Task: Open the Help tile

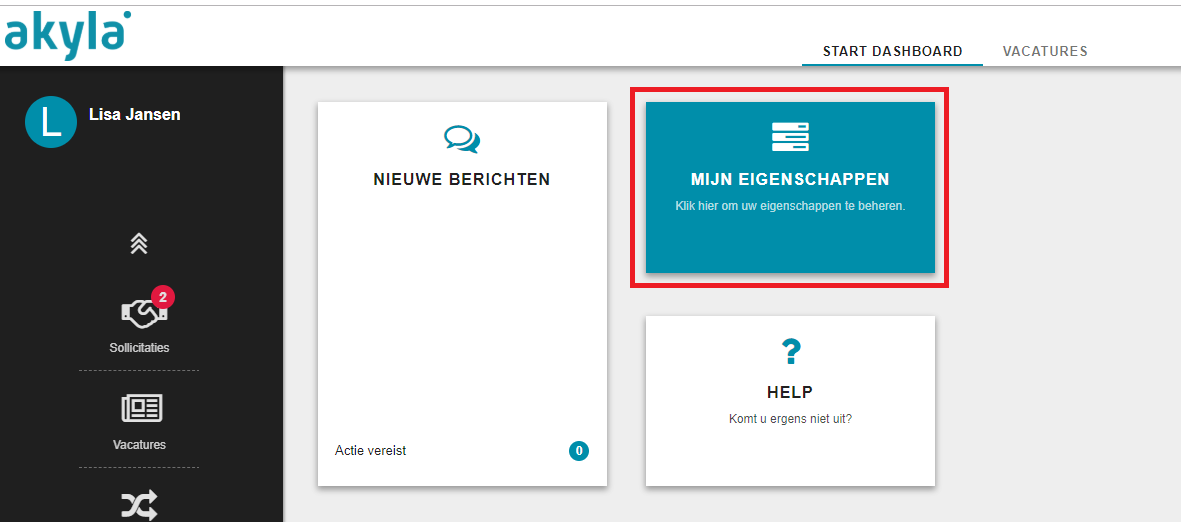Action: coord(790,401)
